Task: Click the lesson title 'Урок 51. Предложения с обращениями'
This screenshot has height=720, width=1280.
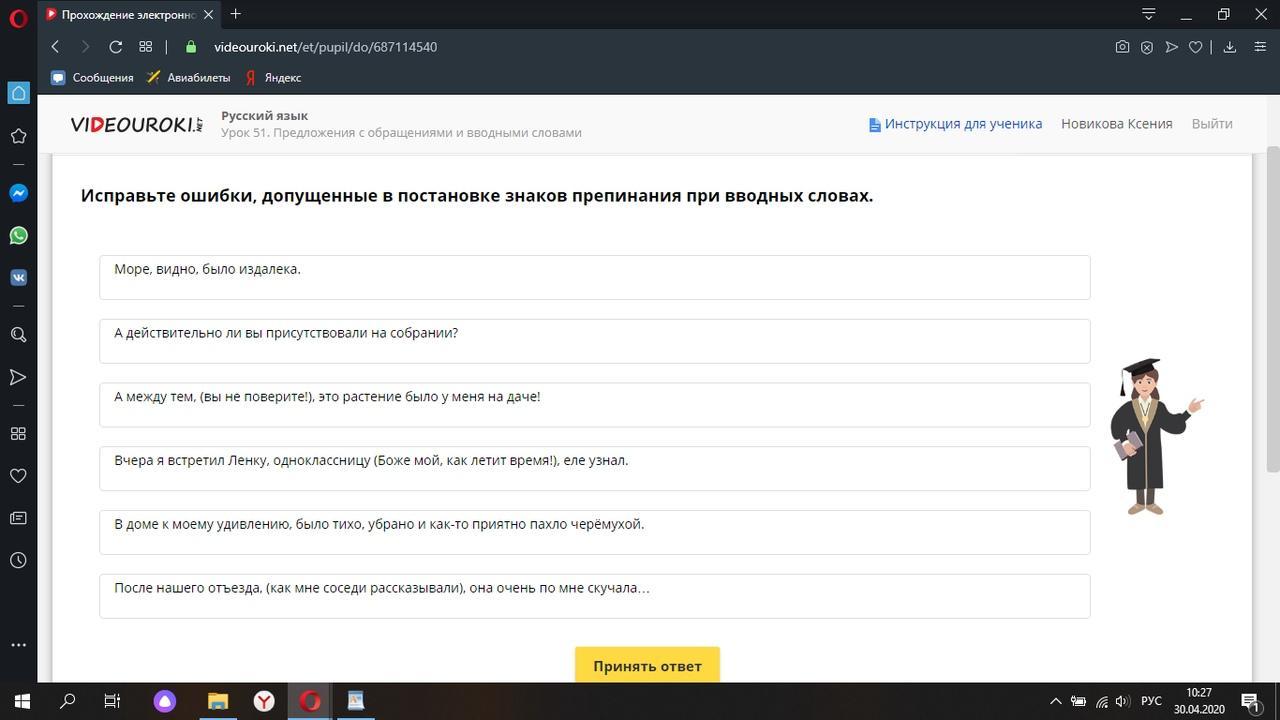Action: 401,133
